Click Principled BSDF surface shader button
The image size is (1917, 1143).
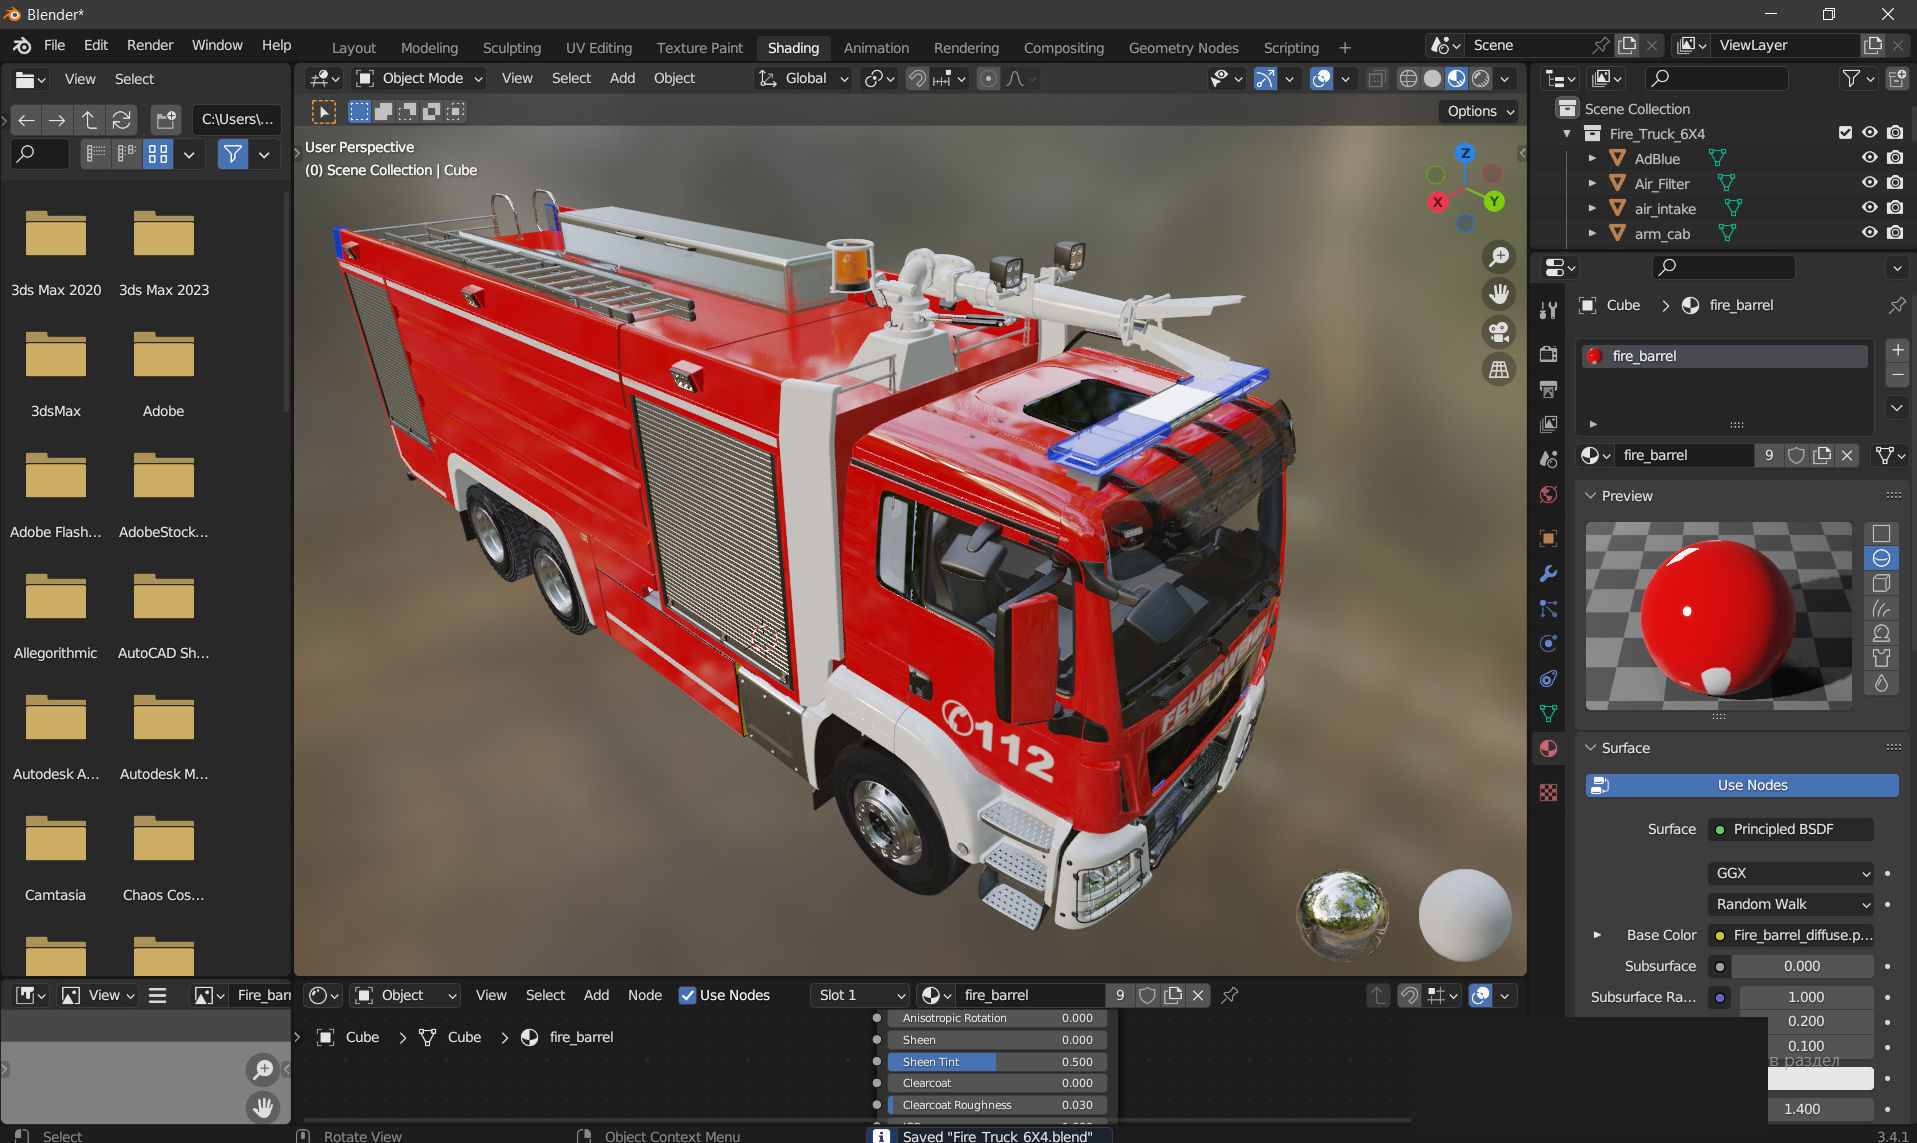[x=1791, y=829]
